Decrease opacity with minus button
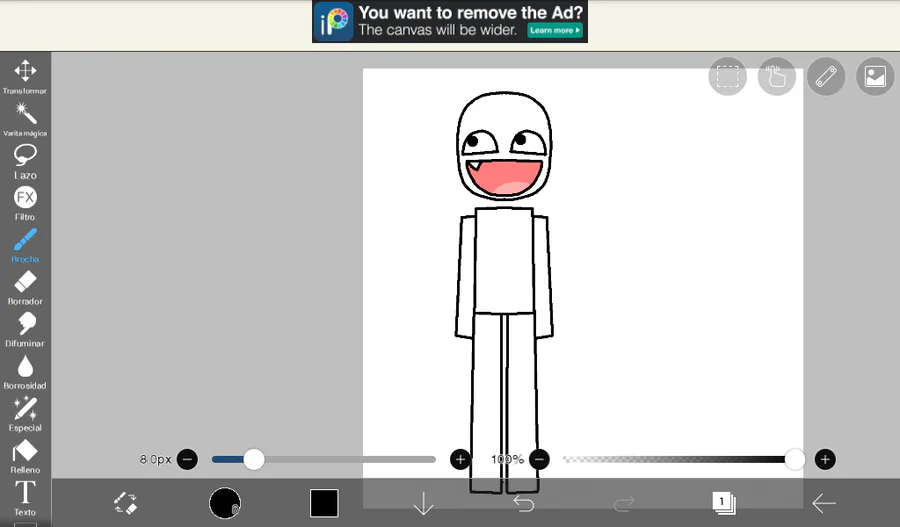The height and width of the screenshot is (527, 900). 539,459
